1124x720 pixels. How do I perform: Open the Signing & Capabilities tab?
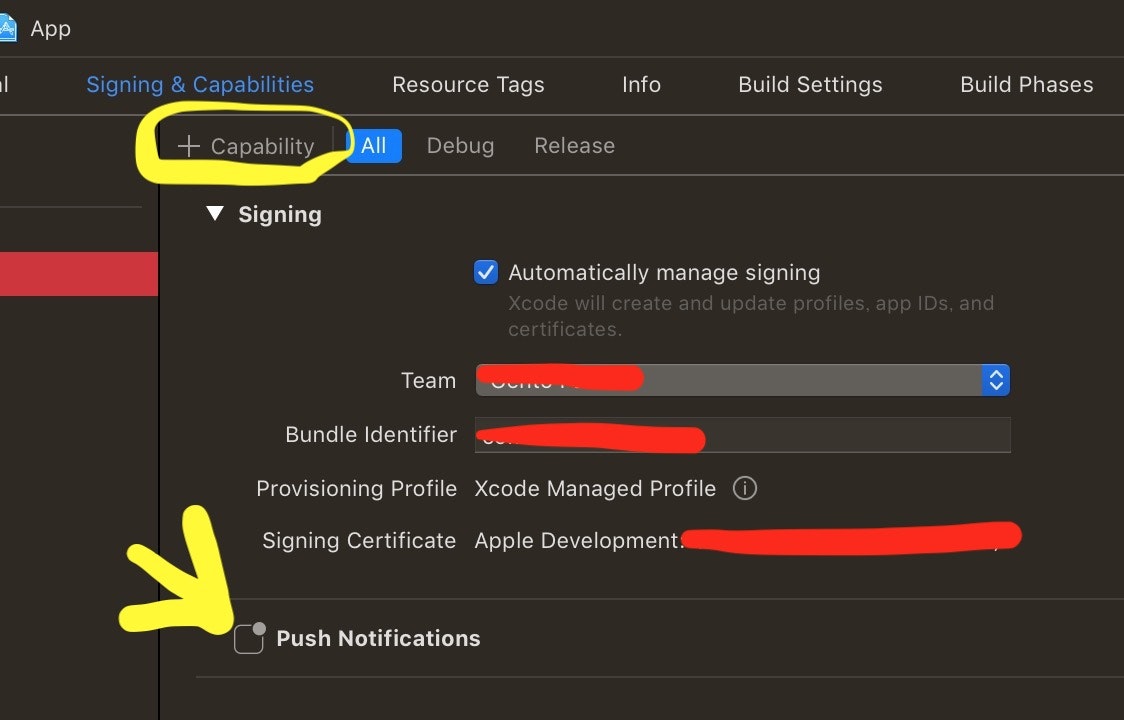pyautogui.click(x=200, y=85)
